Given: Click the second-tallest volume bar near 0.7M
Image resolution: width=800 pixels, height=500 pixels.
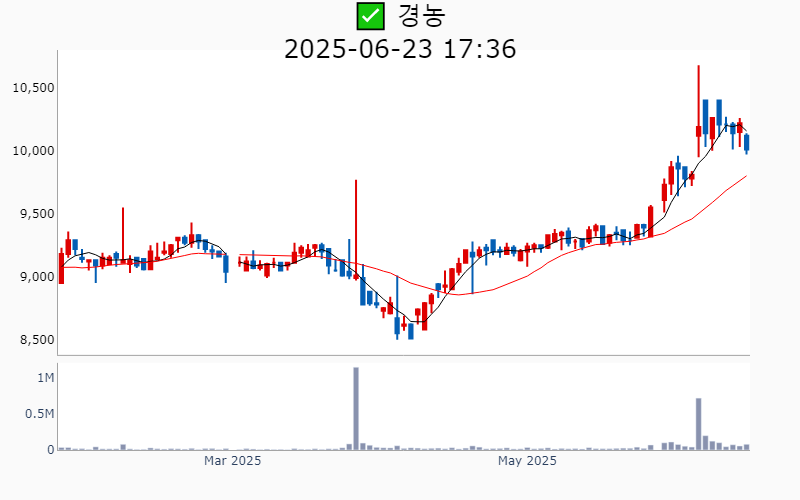Looking at the screenshot, I should pos(698,424).
